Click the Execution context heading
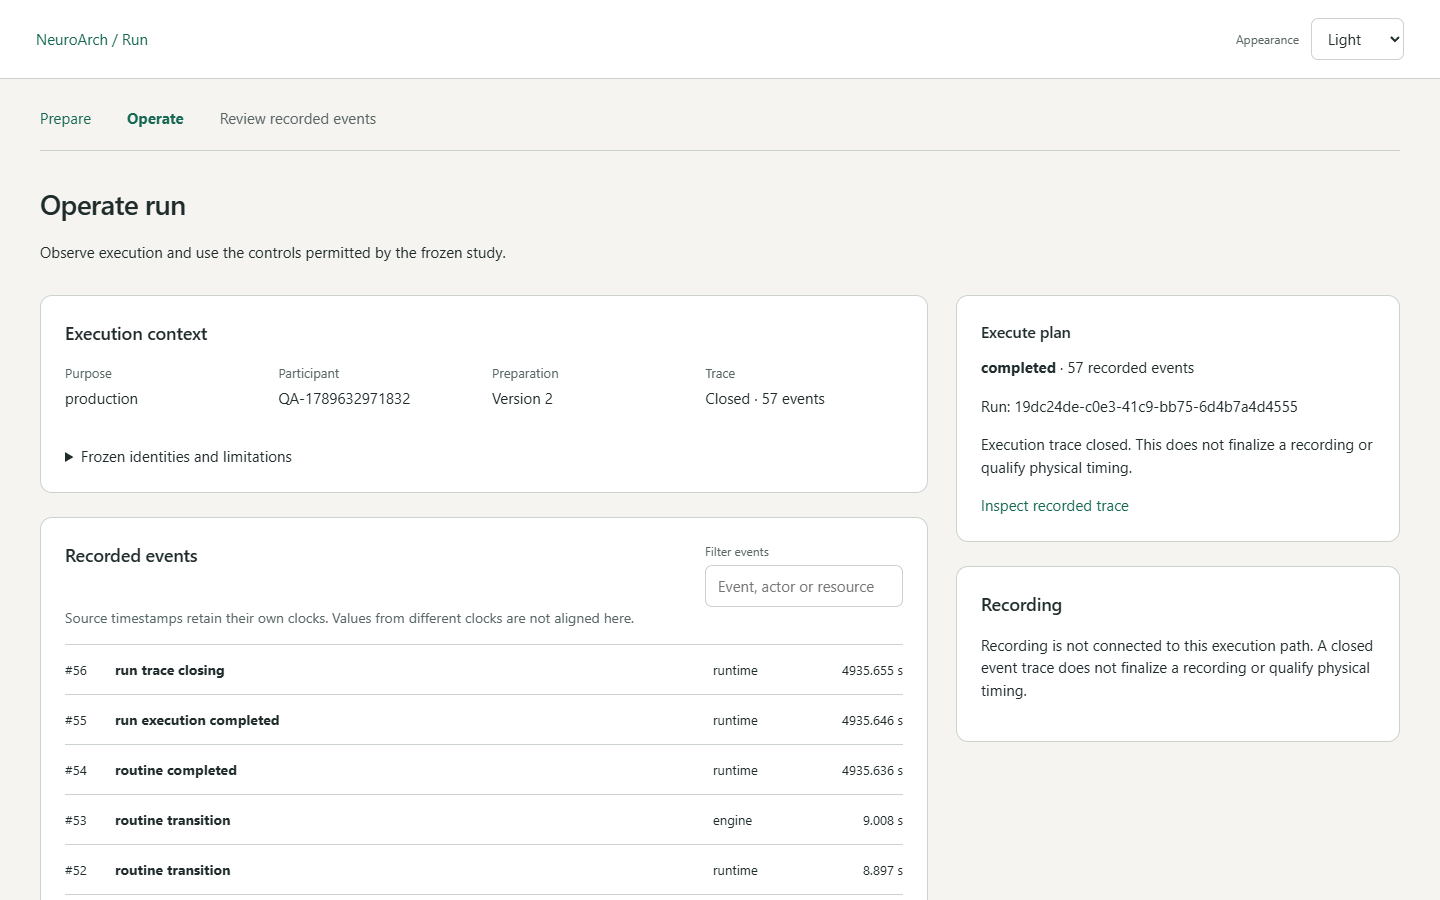This screenshot has width=1440, height=900. coord(136,334)
